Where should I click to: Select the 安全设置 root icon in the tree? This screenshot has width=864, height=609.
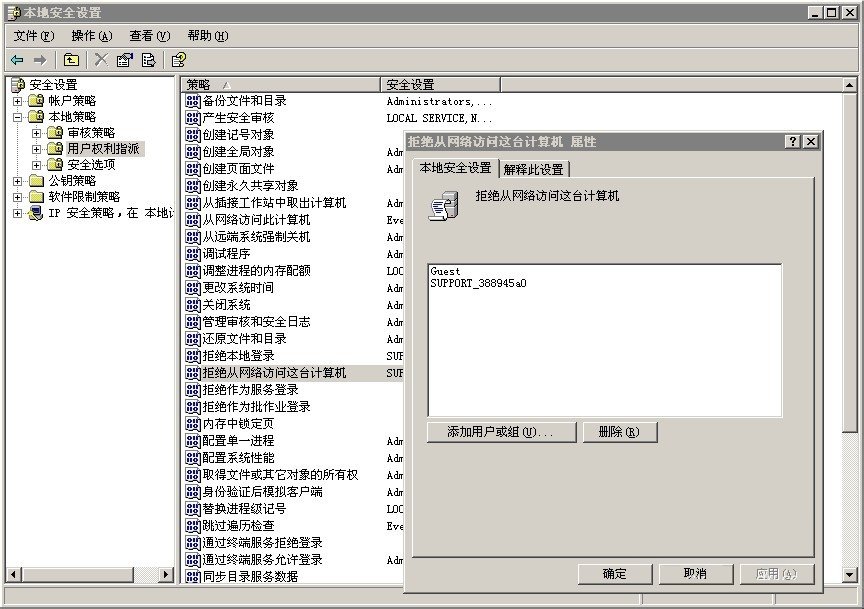pos(18,84)
